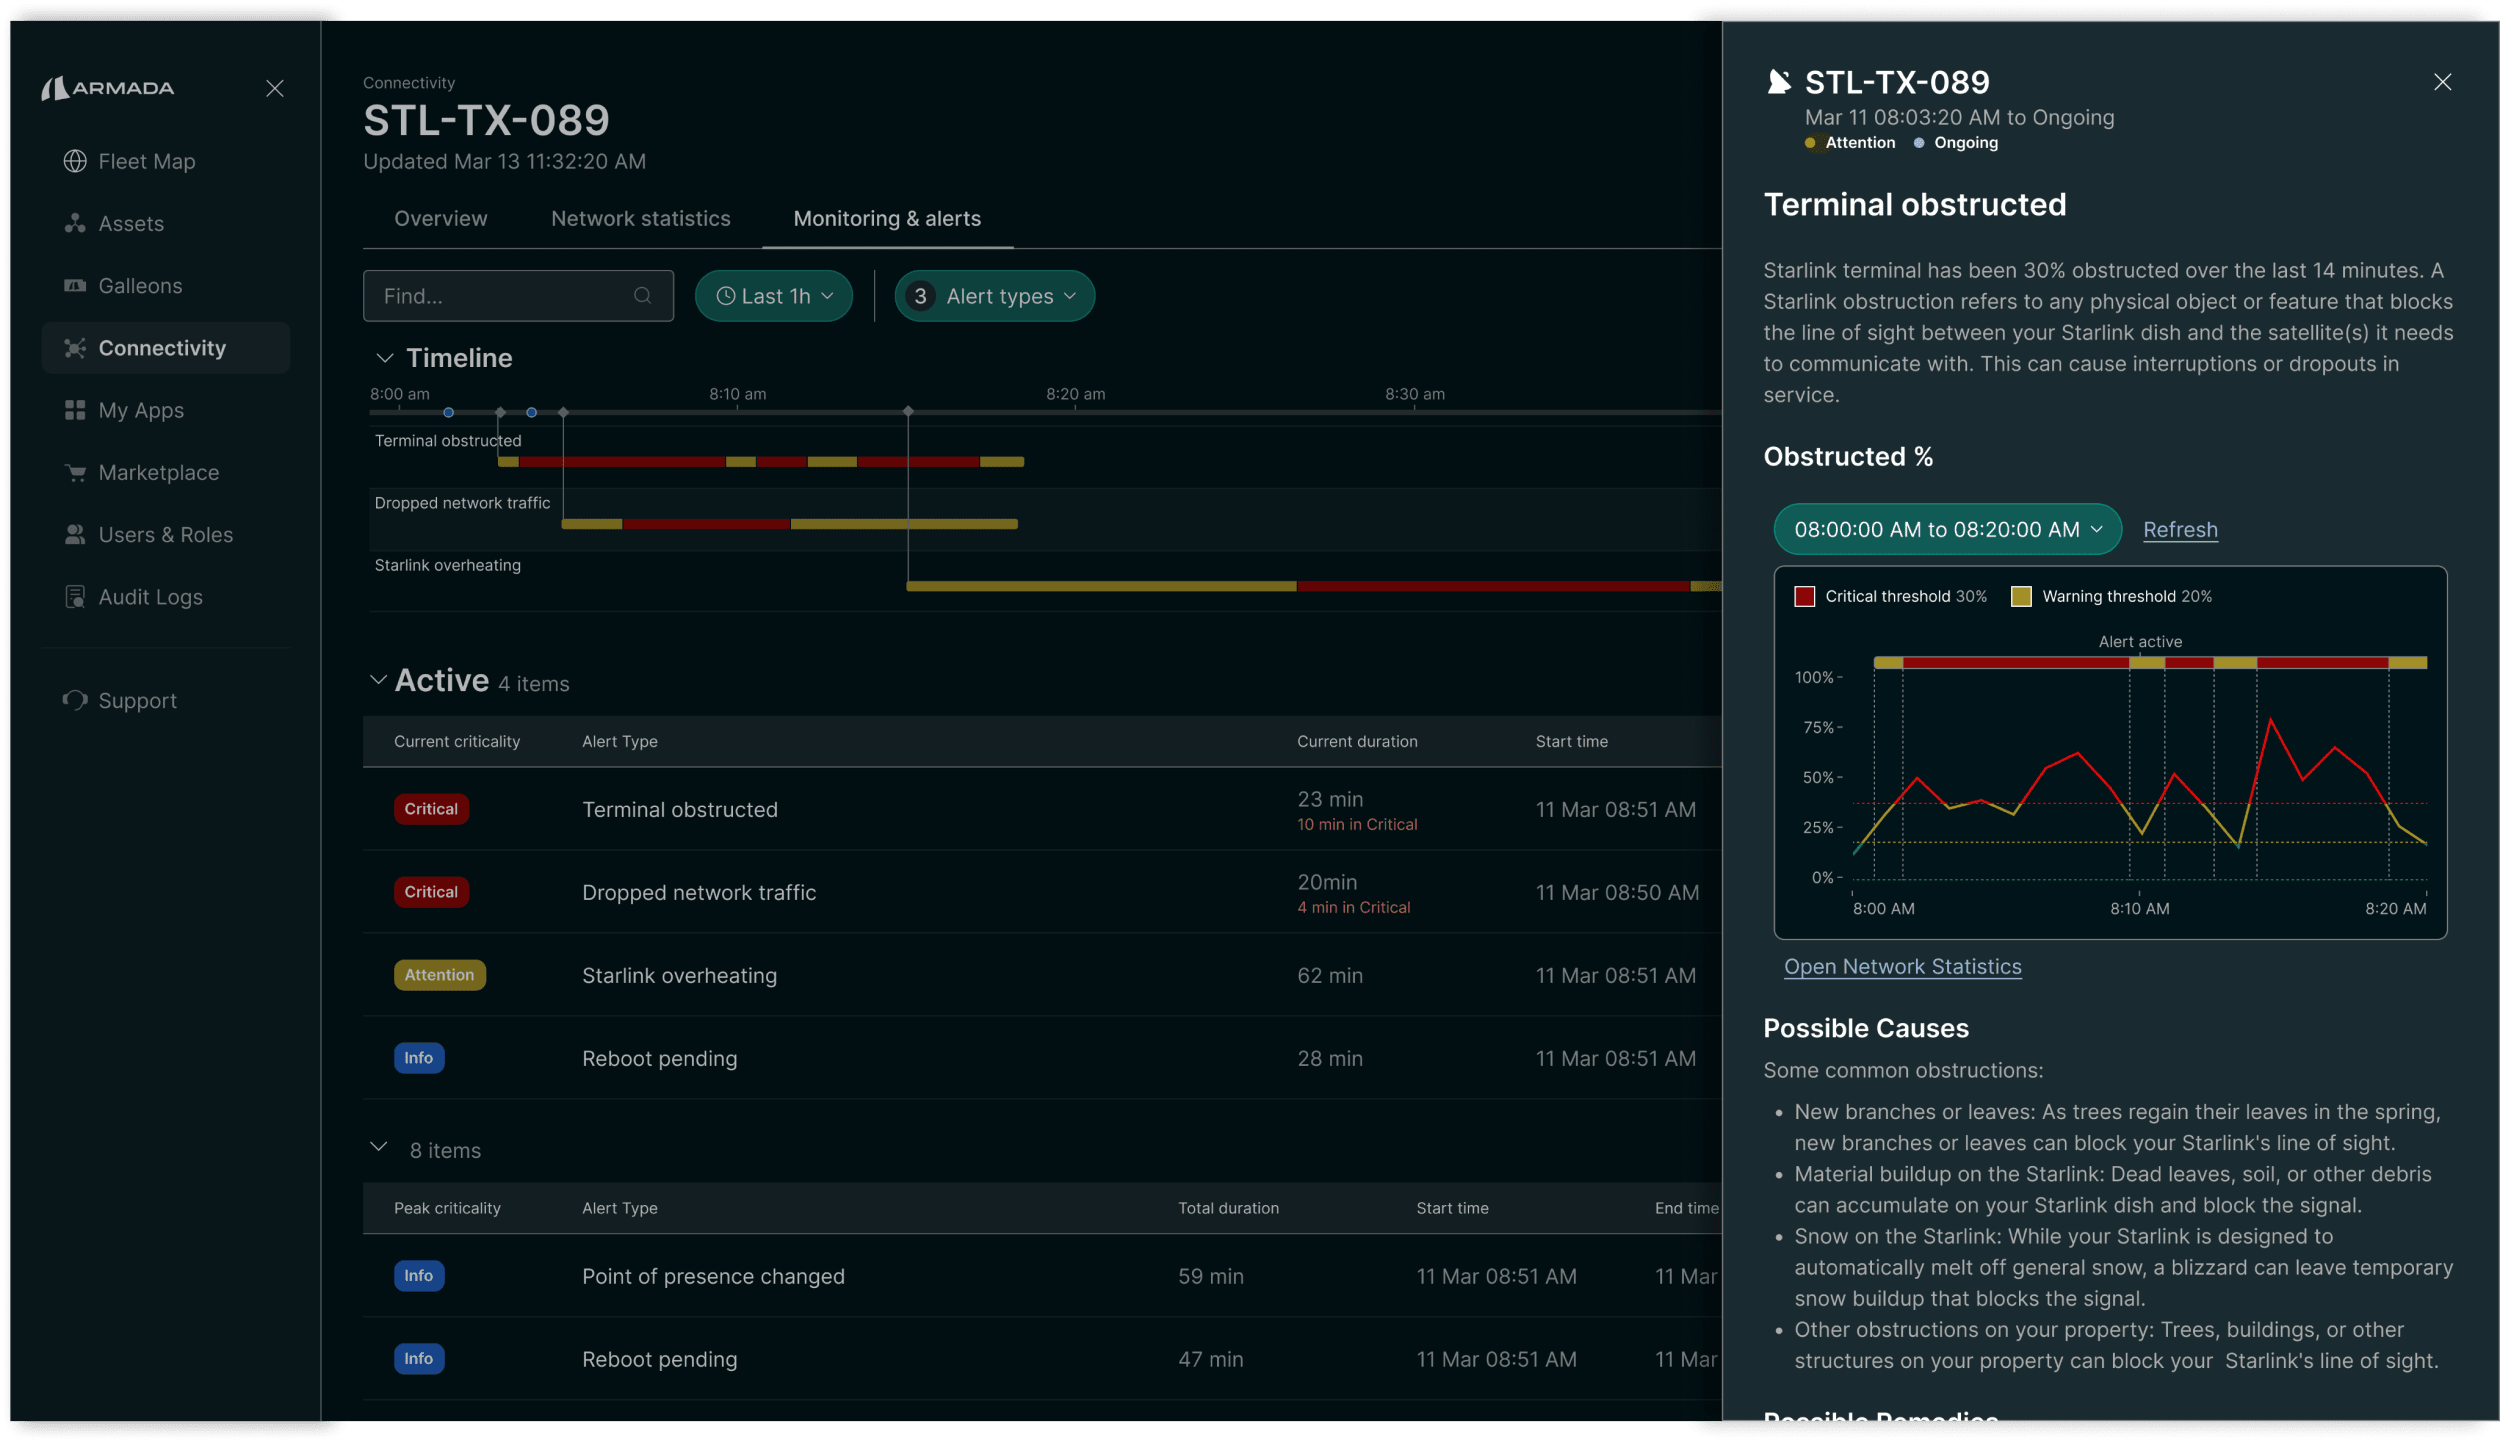Collapse the Active alerts section

tap(378, 680)
